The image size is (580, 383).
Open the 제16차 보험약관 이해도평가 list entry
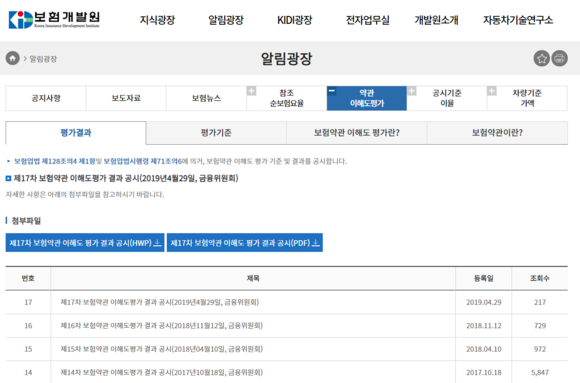(x=162, y=326)
